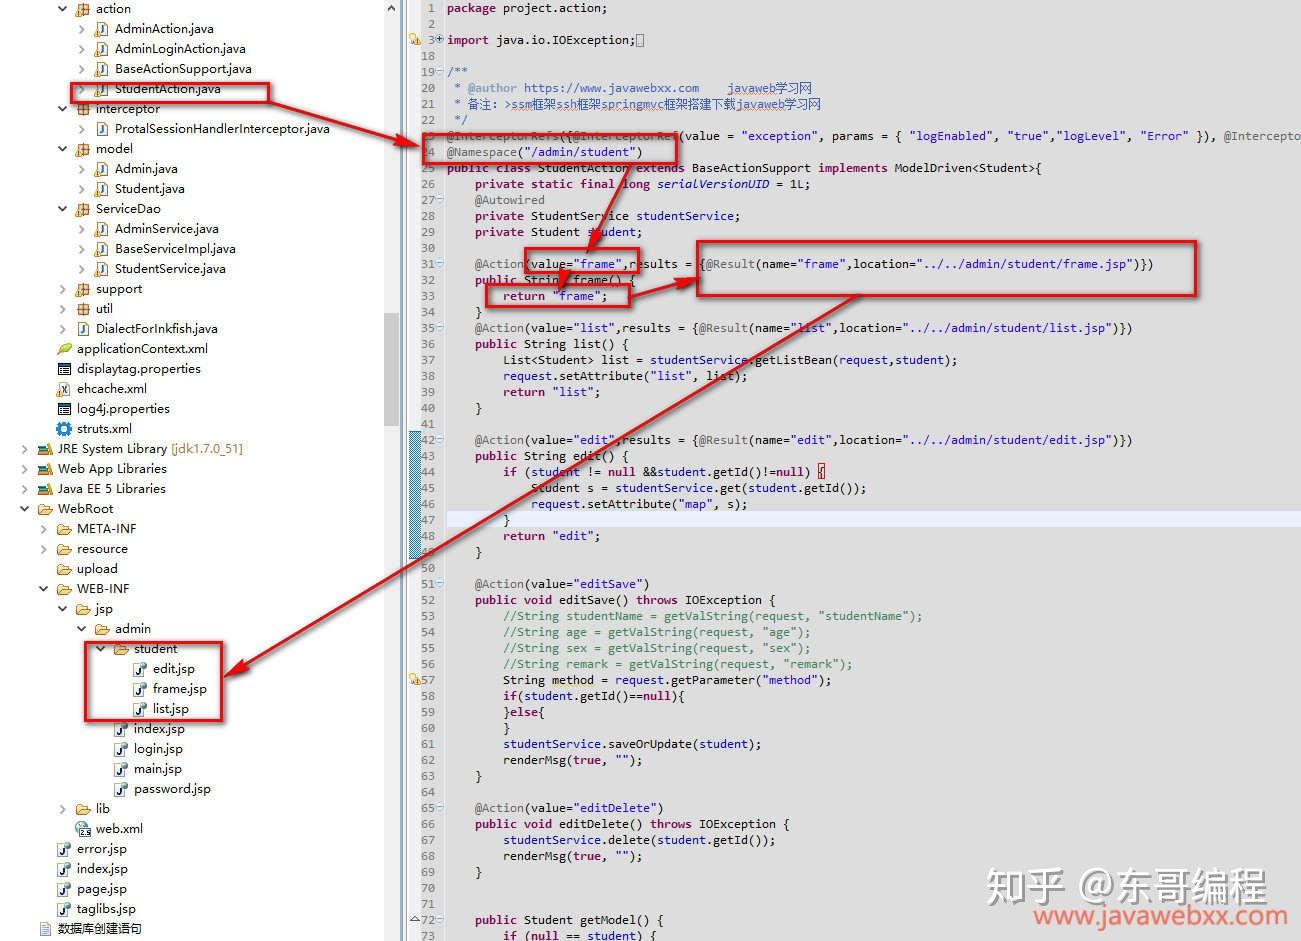Select password.jsp in the tree

pyautogui.click(x=172, y=789)
